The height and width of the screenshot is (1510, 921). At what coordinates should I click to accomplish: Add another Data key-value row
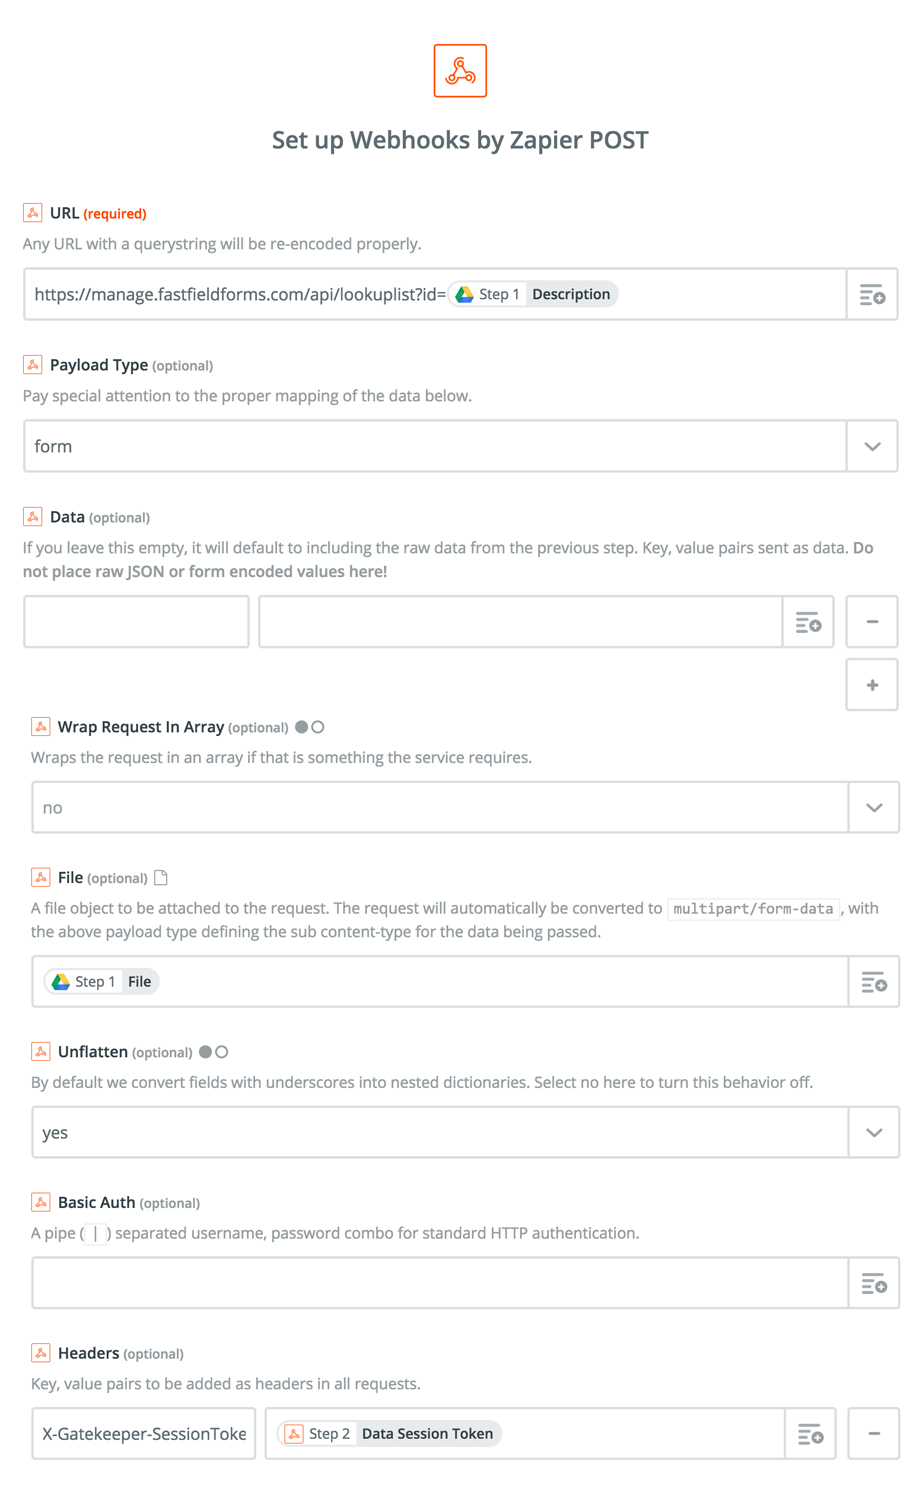pyautogui.click(x=872, y=685)
